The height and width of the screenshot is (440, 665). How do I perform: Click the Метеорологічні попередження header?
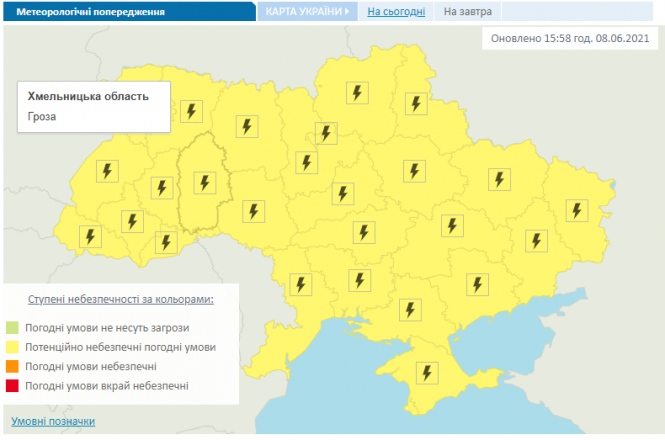(x=90, y=11)
